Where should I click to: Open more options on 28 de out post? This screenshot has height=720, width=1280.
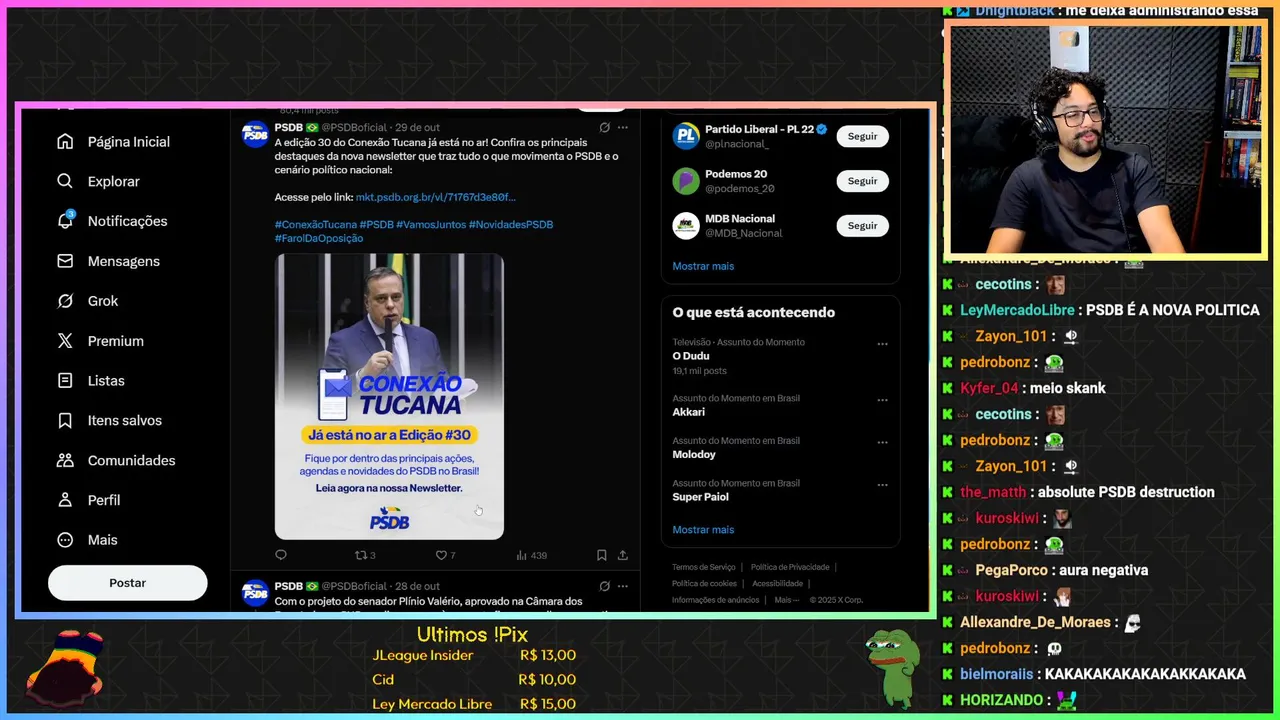[623, 586]
